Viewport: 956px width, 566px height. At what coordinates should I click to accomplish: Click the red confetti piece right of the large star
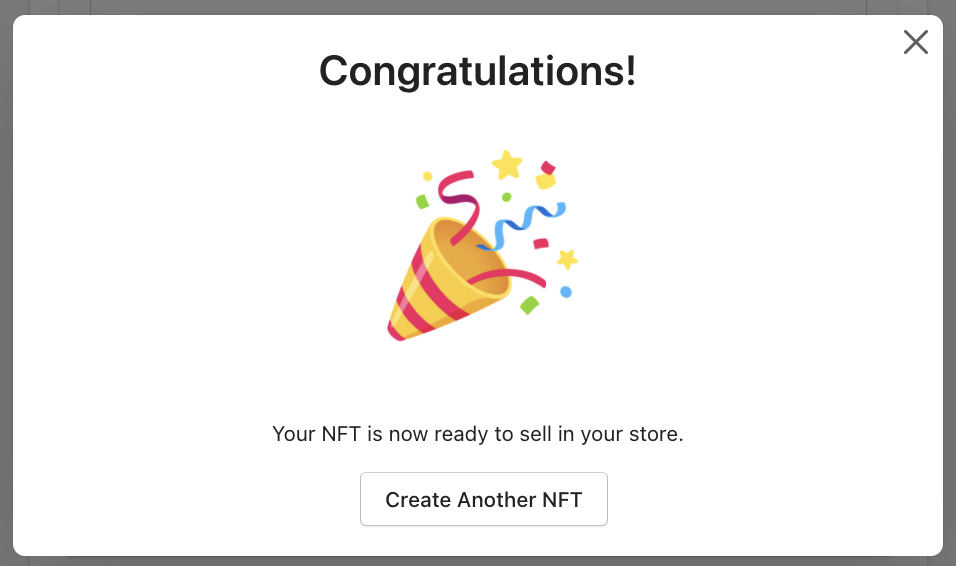pos(547,167)
